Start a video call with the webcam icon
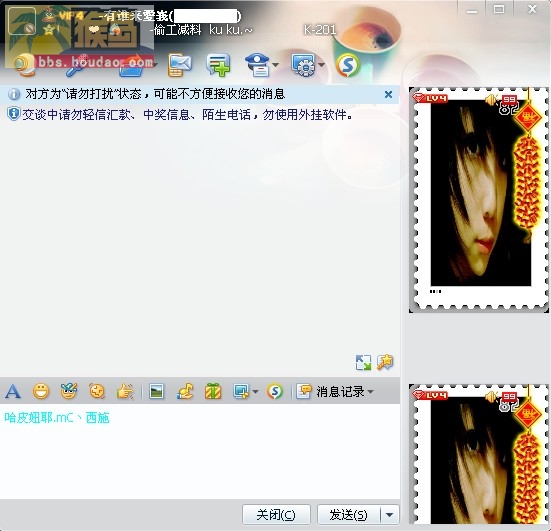This screenshot has width=551, height=531. 24,65
